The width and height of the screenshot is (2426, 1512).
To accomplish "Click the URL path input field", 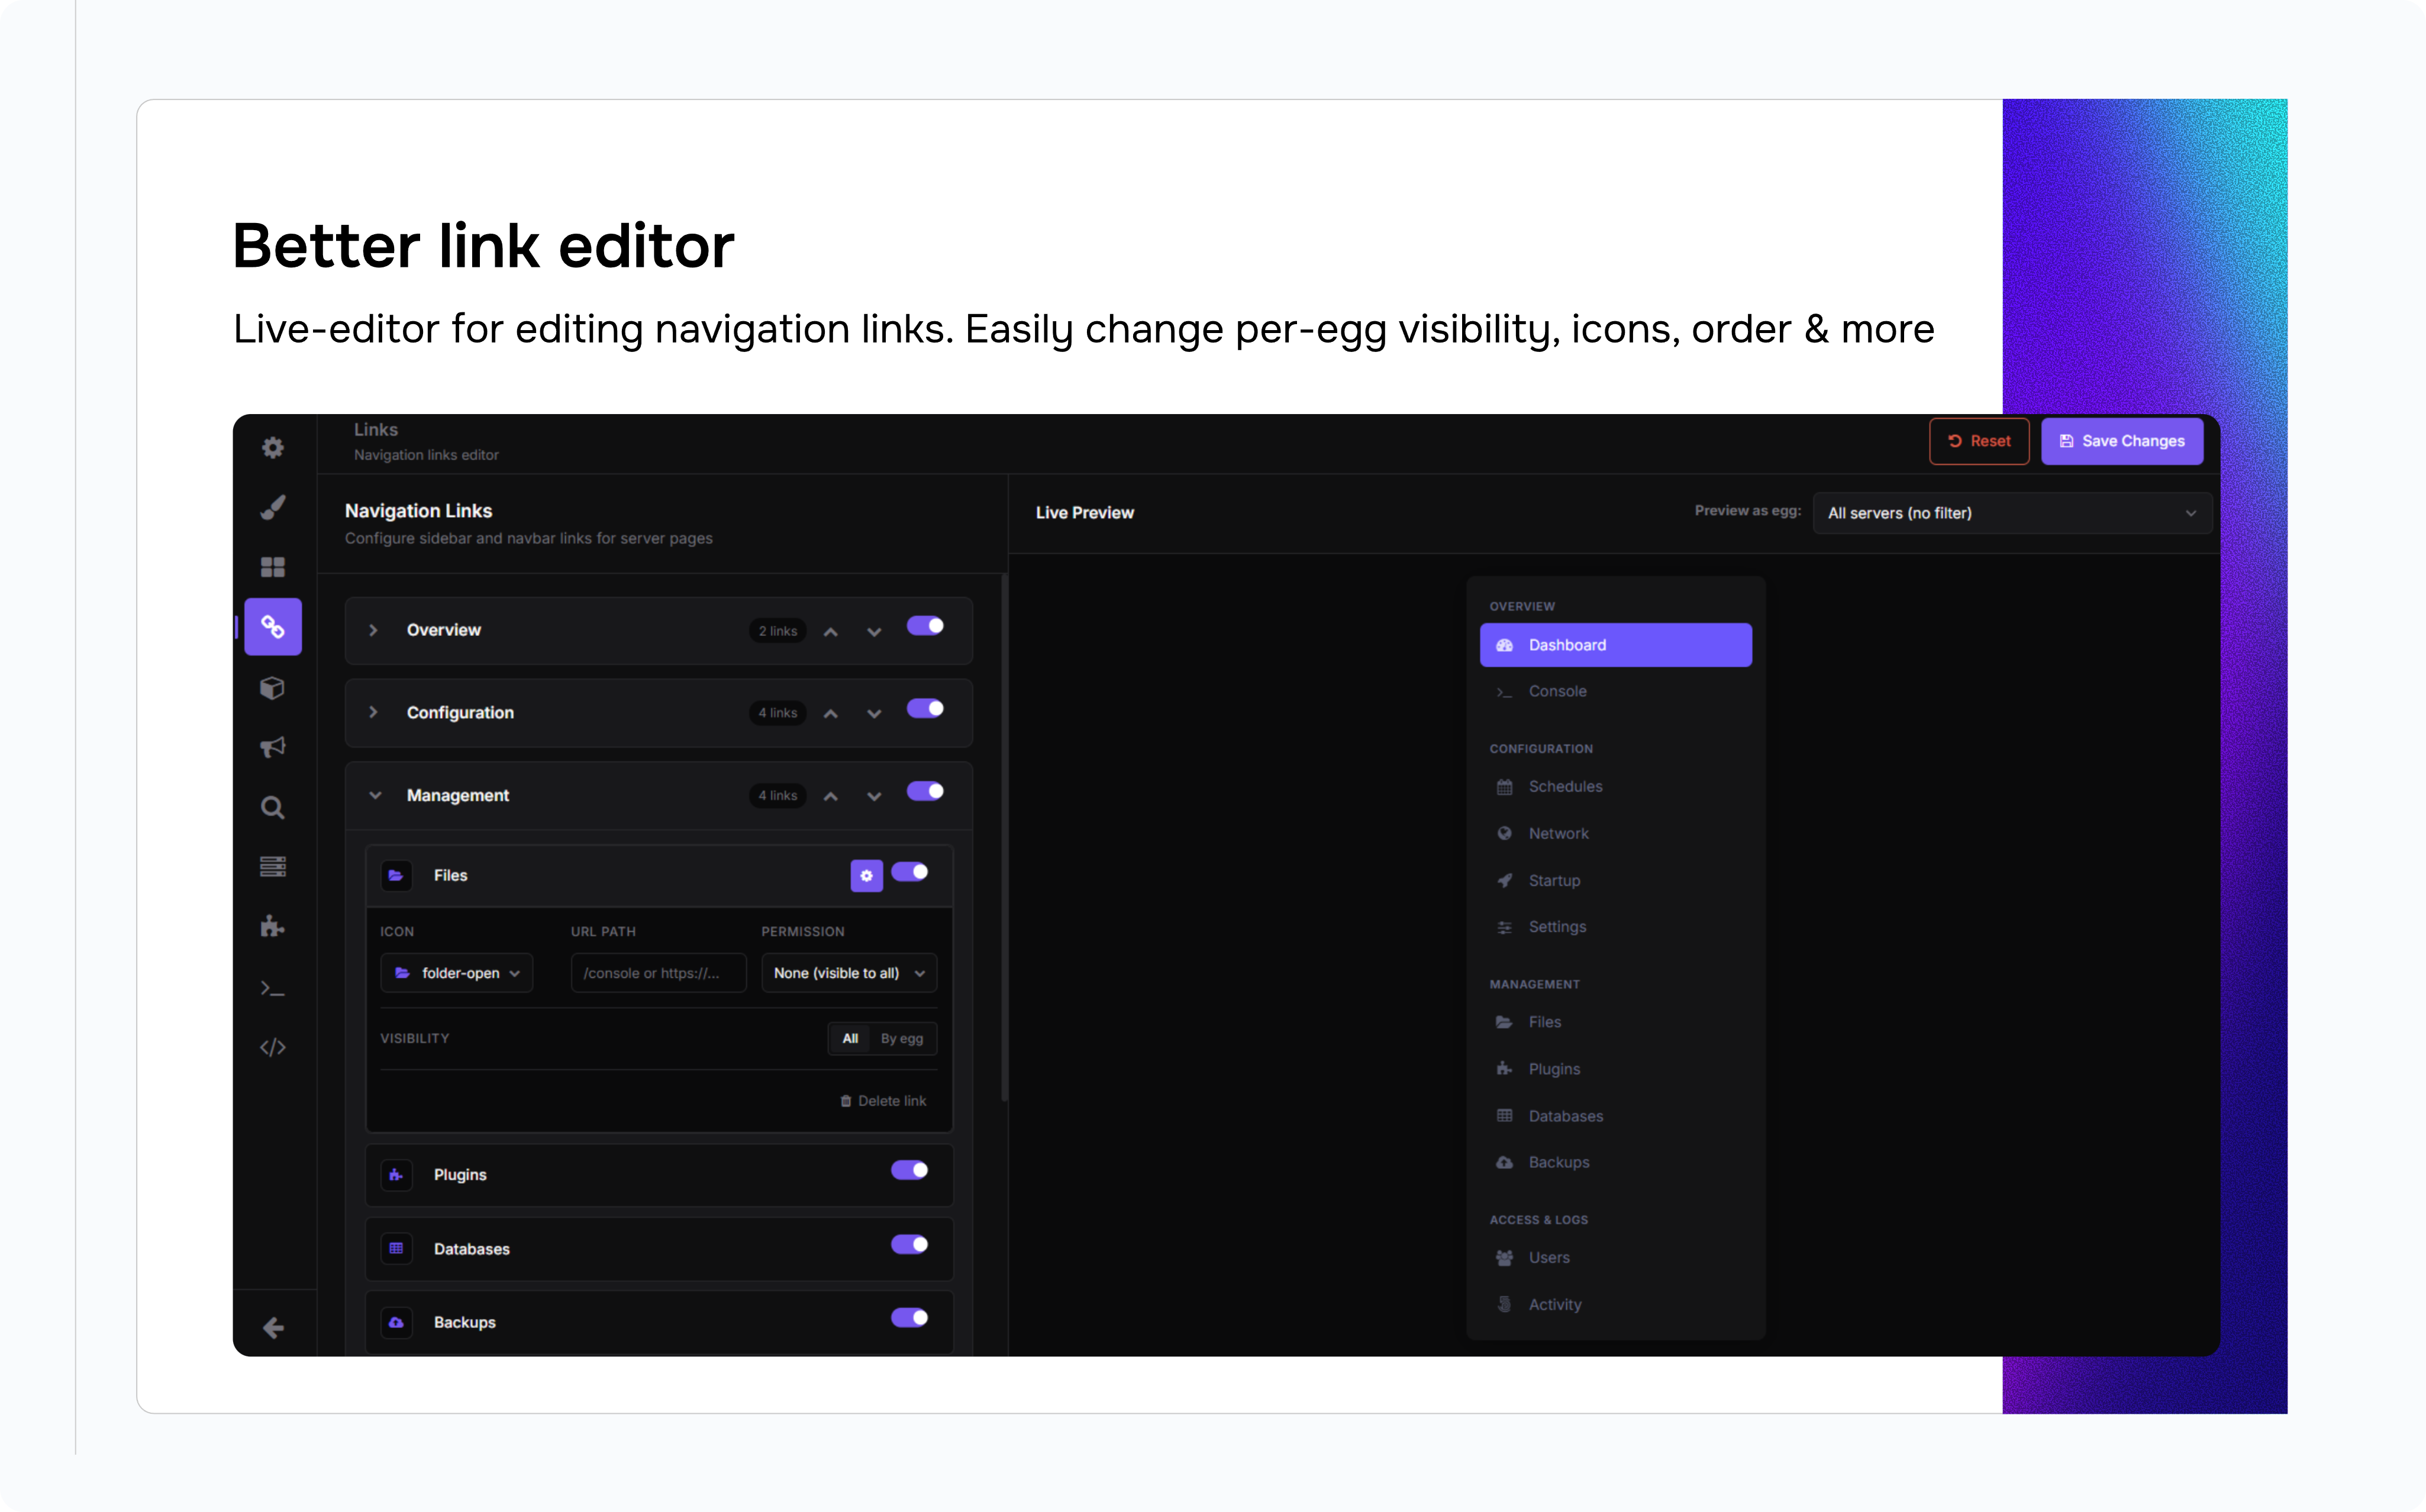I will (x=658, y=973).
